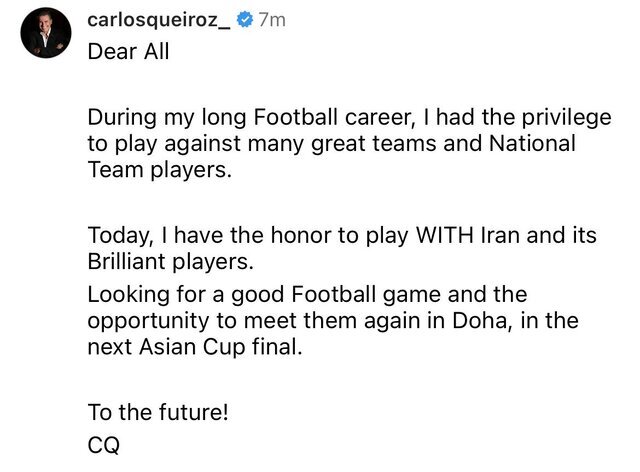Click the capitalized word WITH

[x=435, y=236]
